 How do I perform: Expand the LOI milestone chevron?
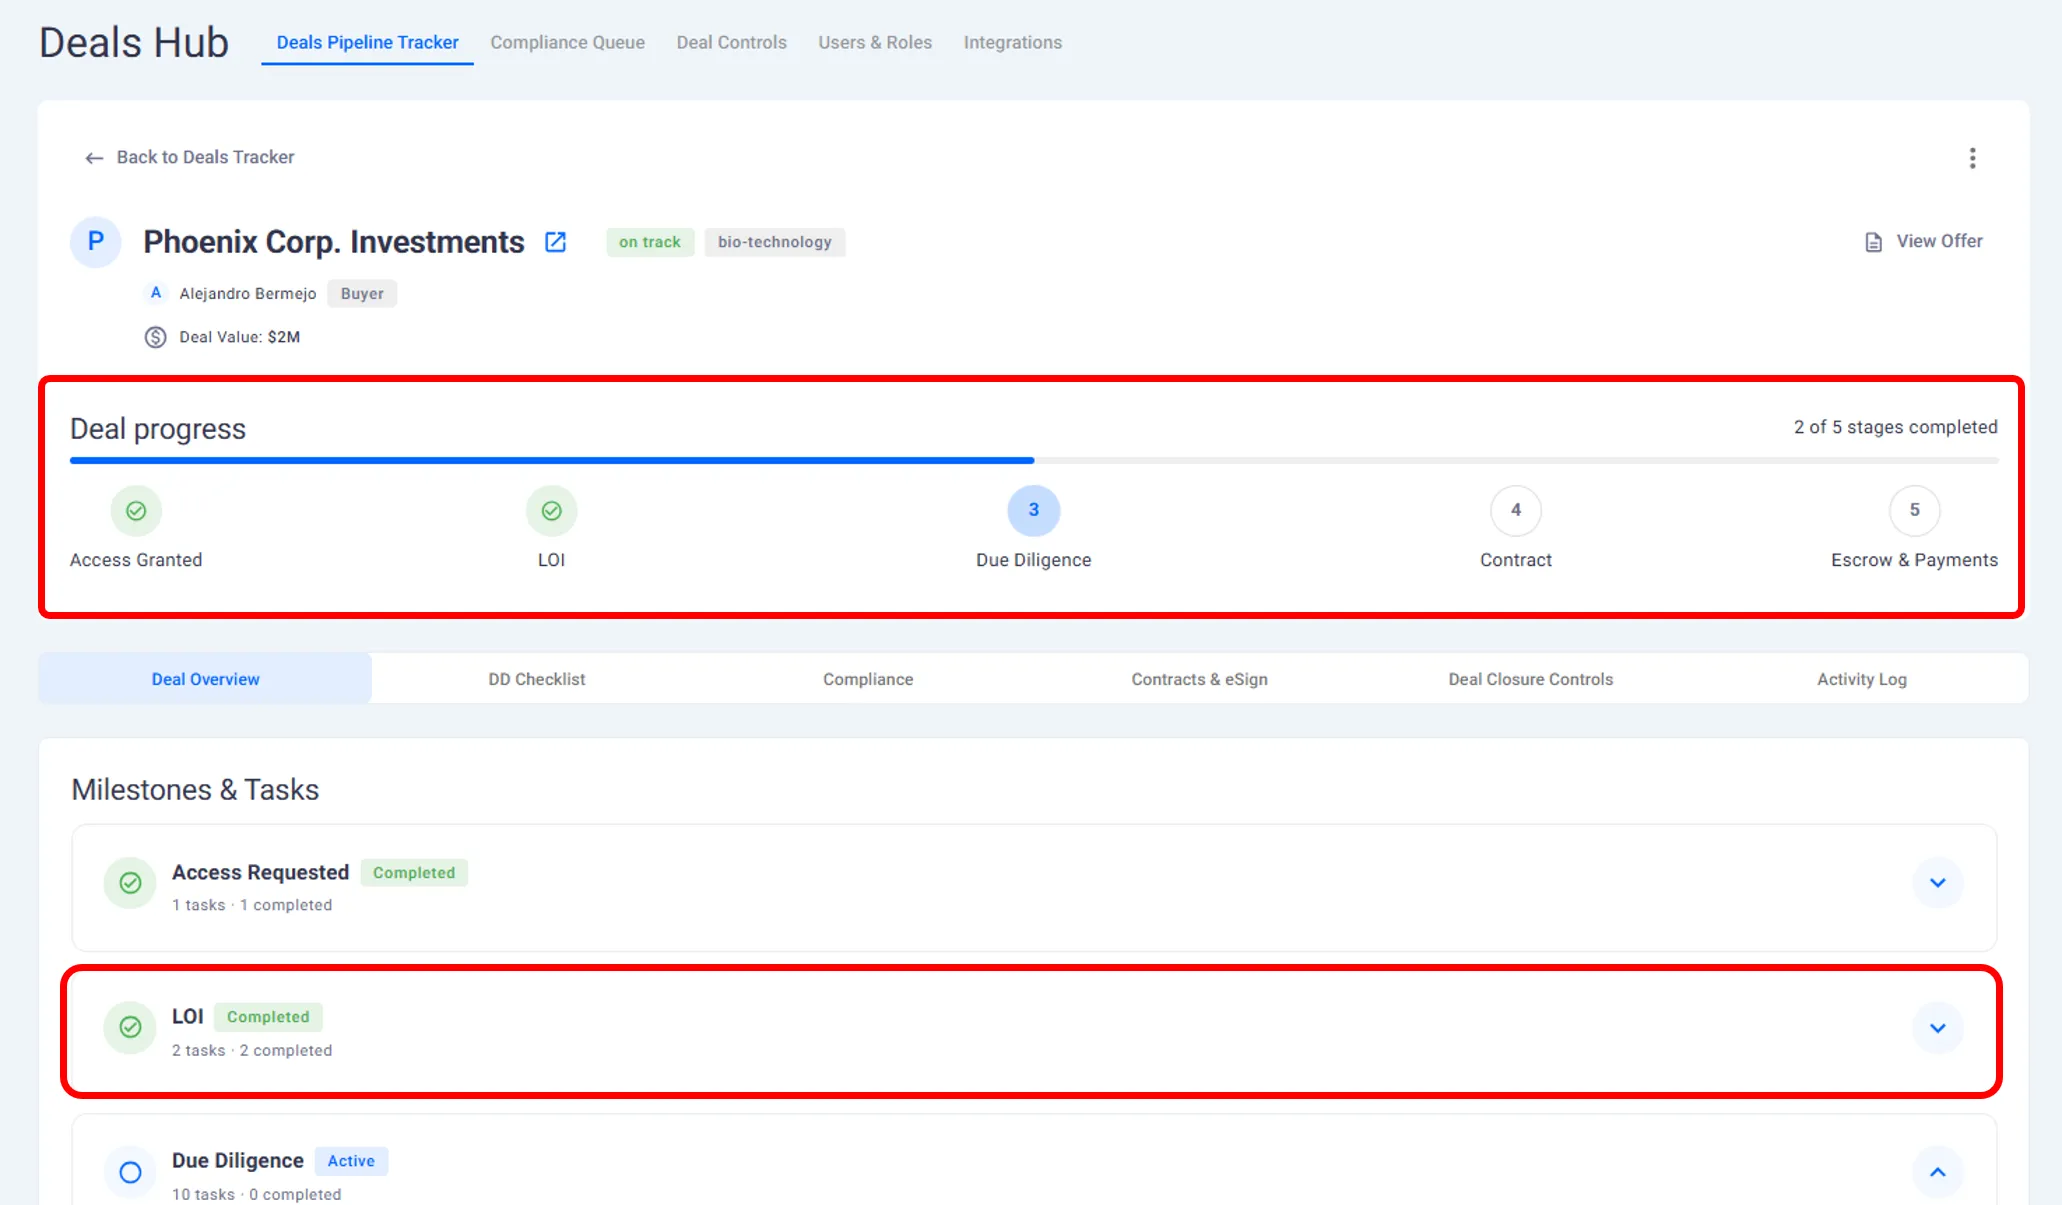1937,1028
